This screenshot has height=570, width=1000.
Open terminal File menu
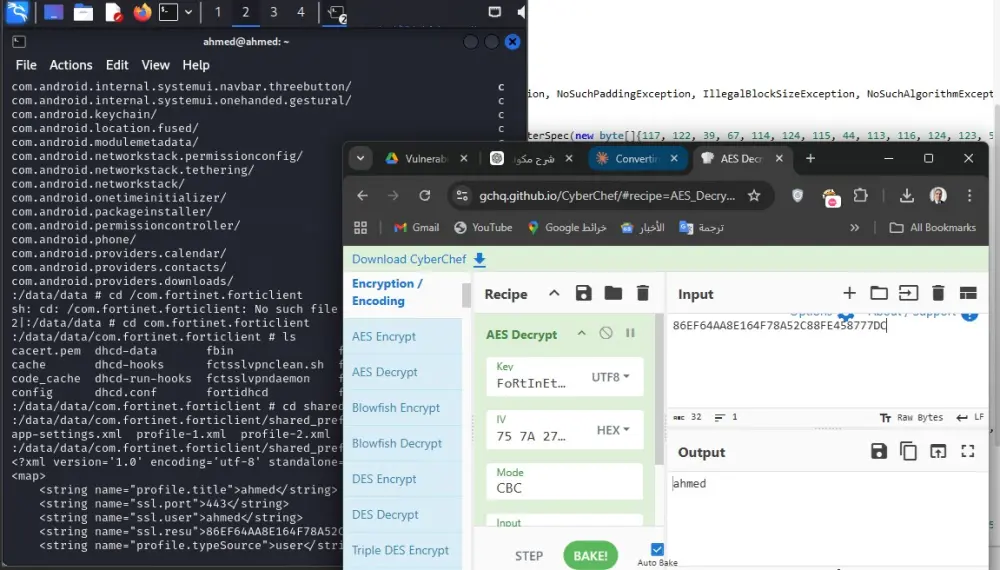(26, 65)
